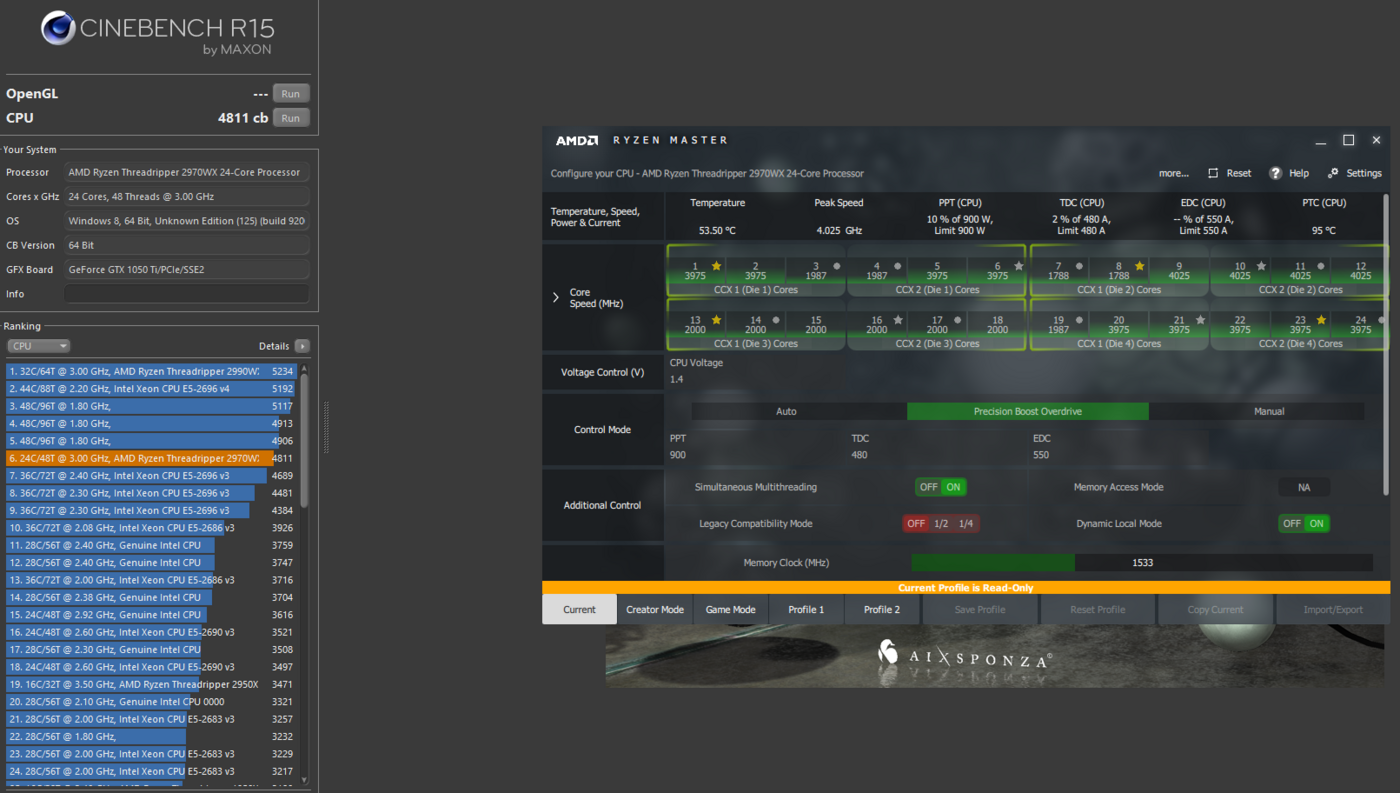Run the OpenGL benchmark

coord(290,94)
